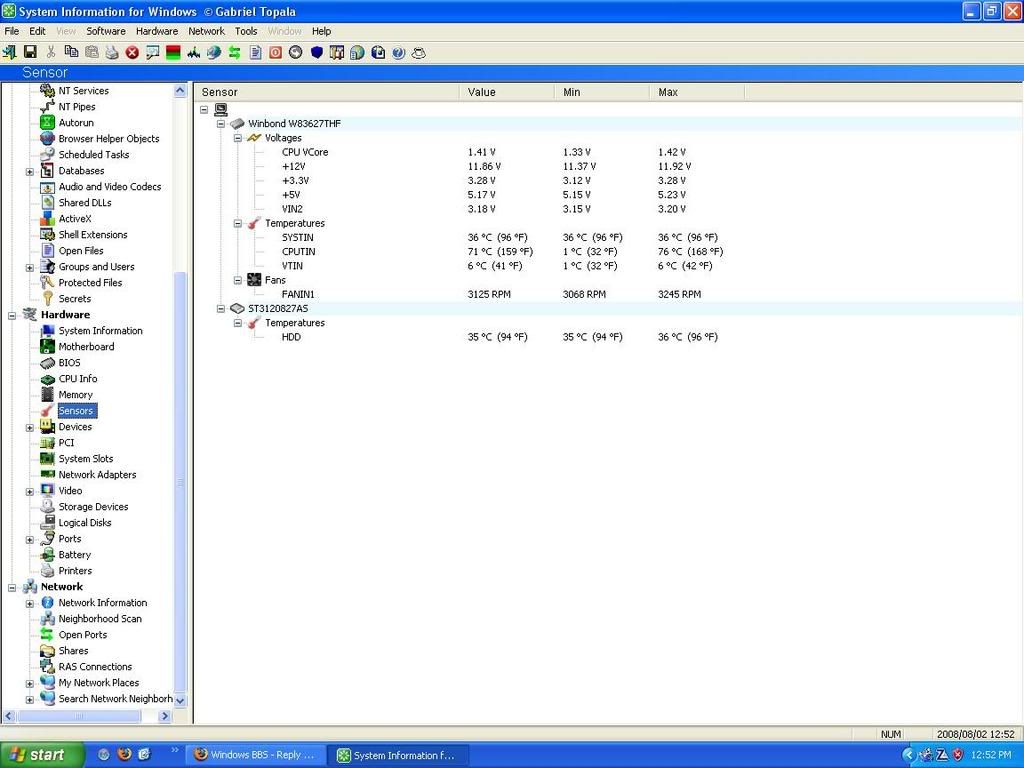Click the Sensor column header
The height and width of the screenshot is (768, 1024).
click(x=327, y=92)
